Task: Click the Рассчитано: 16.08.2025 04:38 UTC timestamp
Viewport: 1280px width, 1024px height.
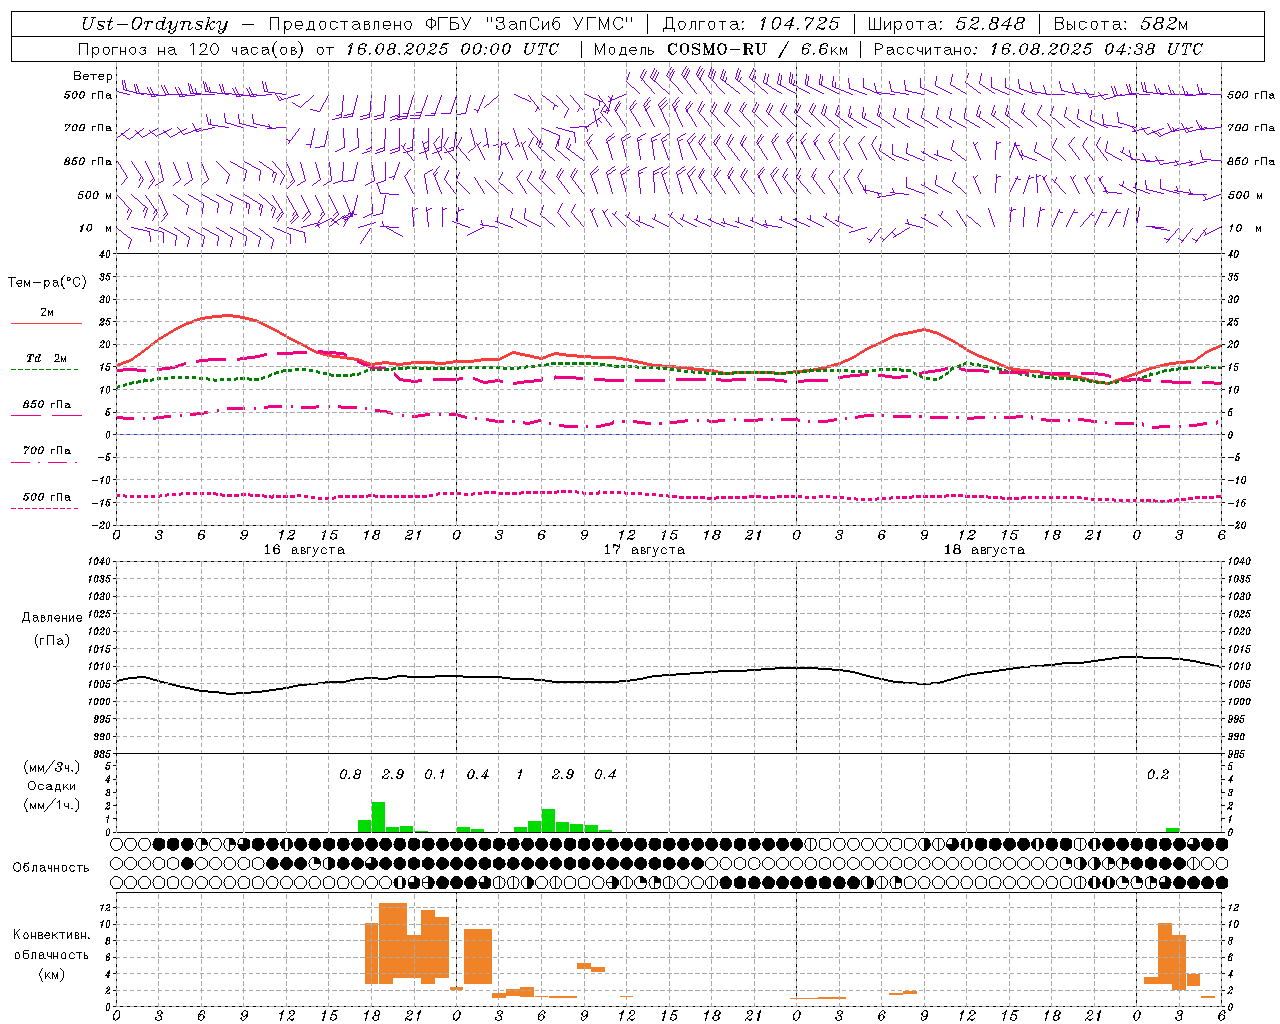Action: (1038, 49)
